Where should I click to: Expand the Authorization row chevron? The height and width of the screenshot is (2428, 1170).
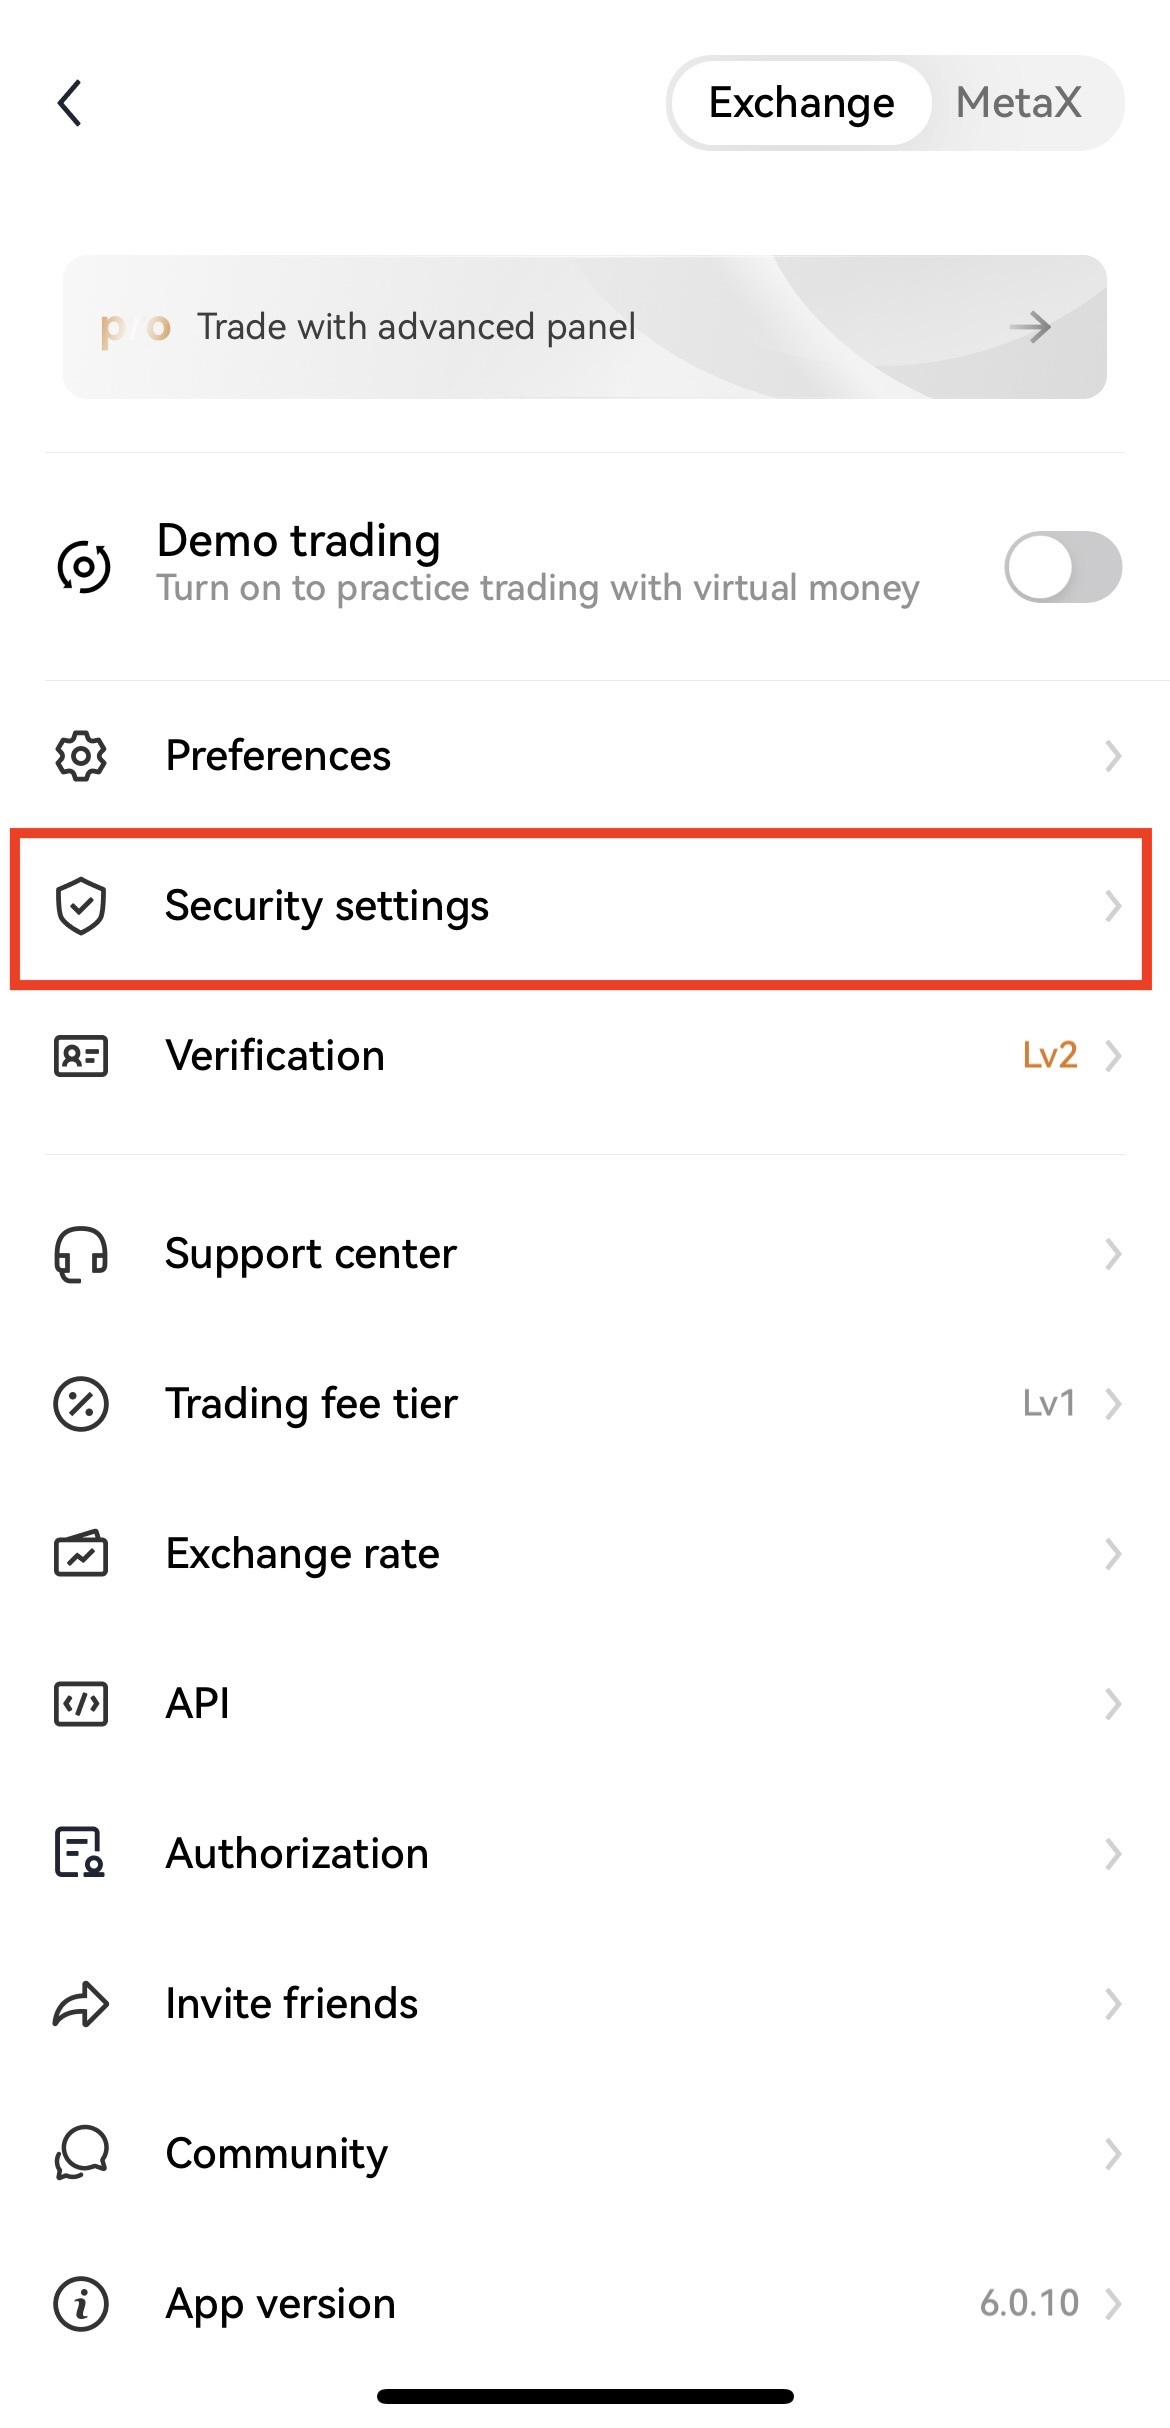pyautogui.click(x=1113, y=1854)
